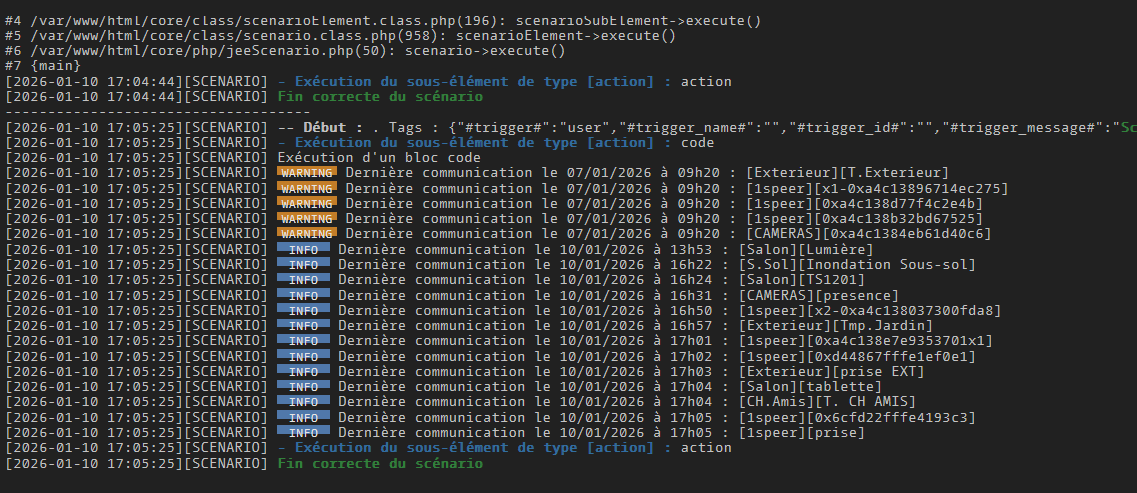The width and height of the screenshot is (1137, 493).
Task: Click INFO badge for CAMERAS presence line
Action: 303,295
